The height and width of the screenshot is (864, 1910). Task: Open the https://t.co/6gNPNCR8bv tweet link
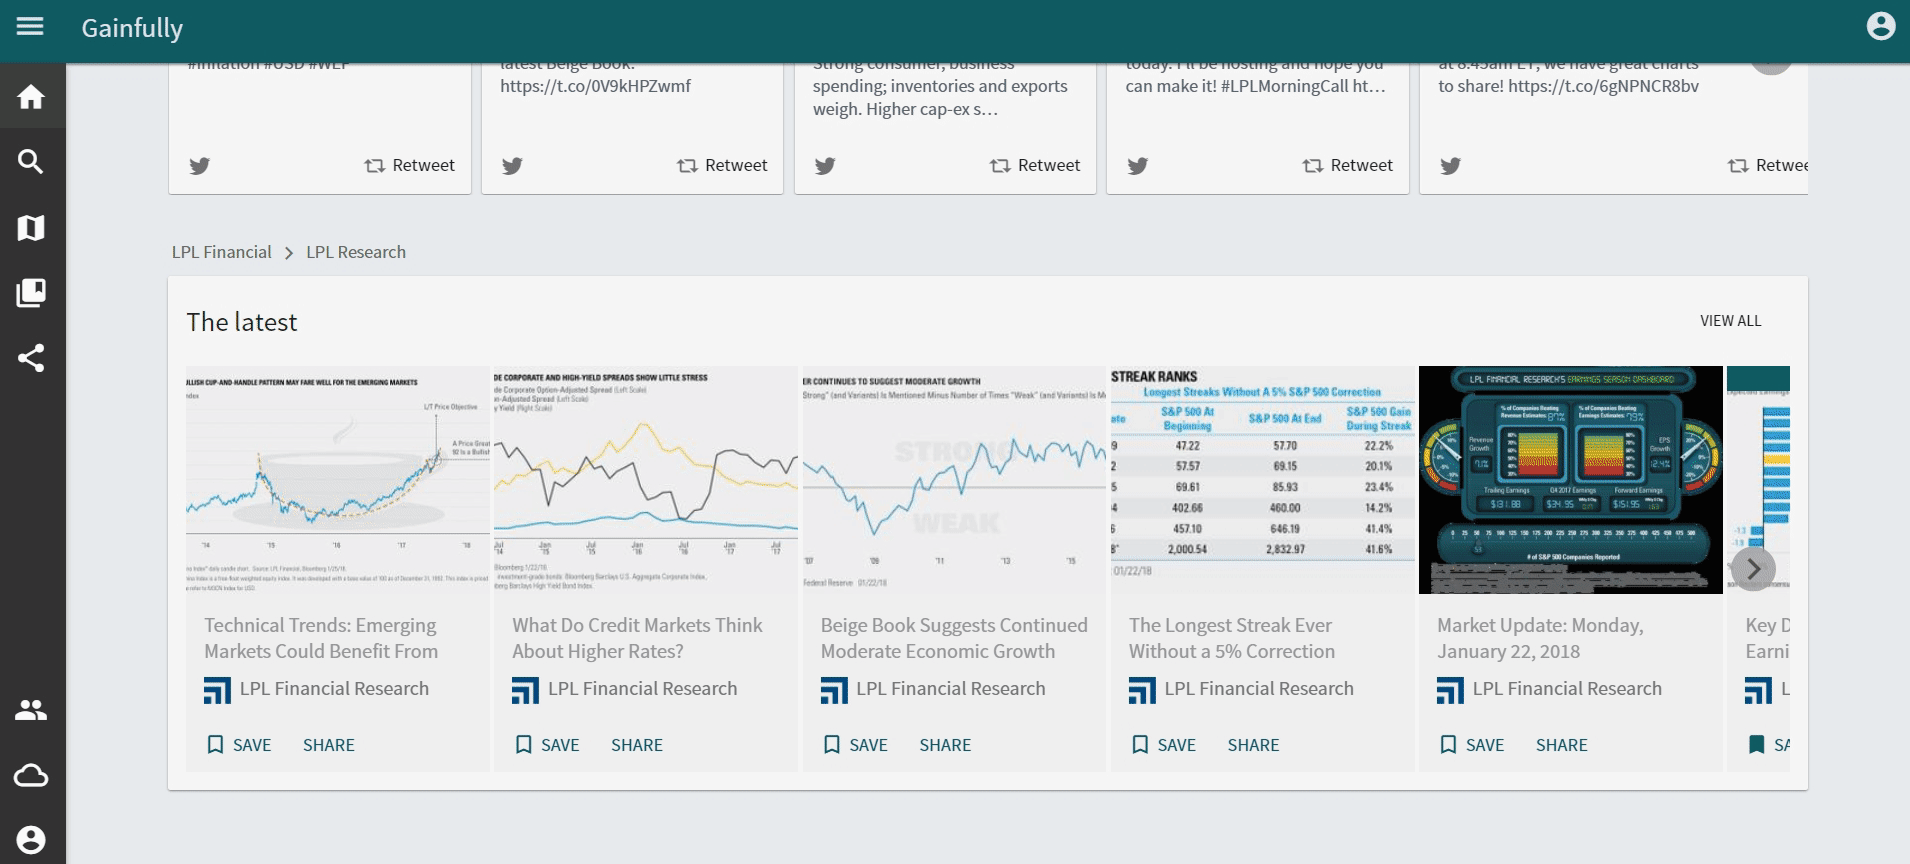pyautogui.click(x=1603, y=86)
